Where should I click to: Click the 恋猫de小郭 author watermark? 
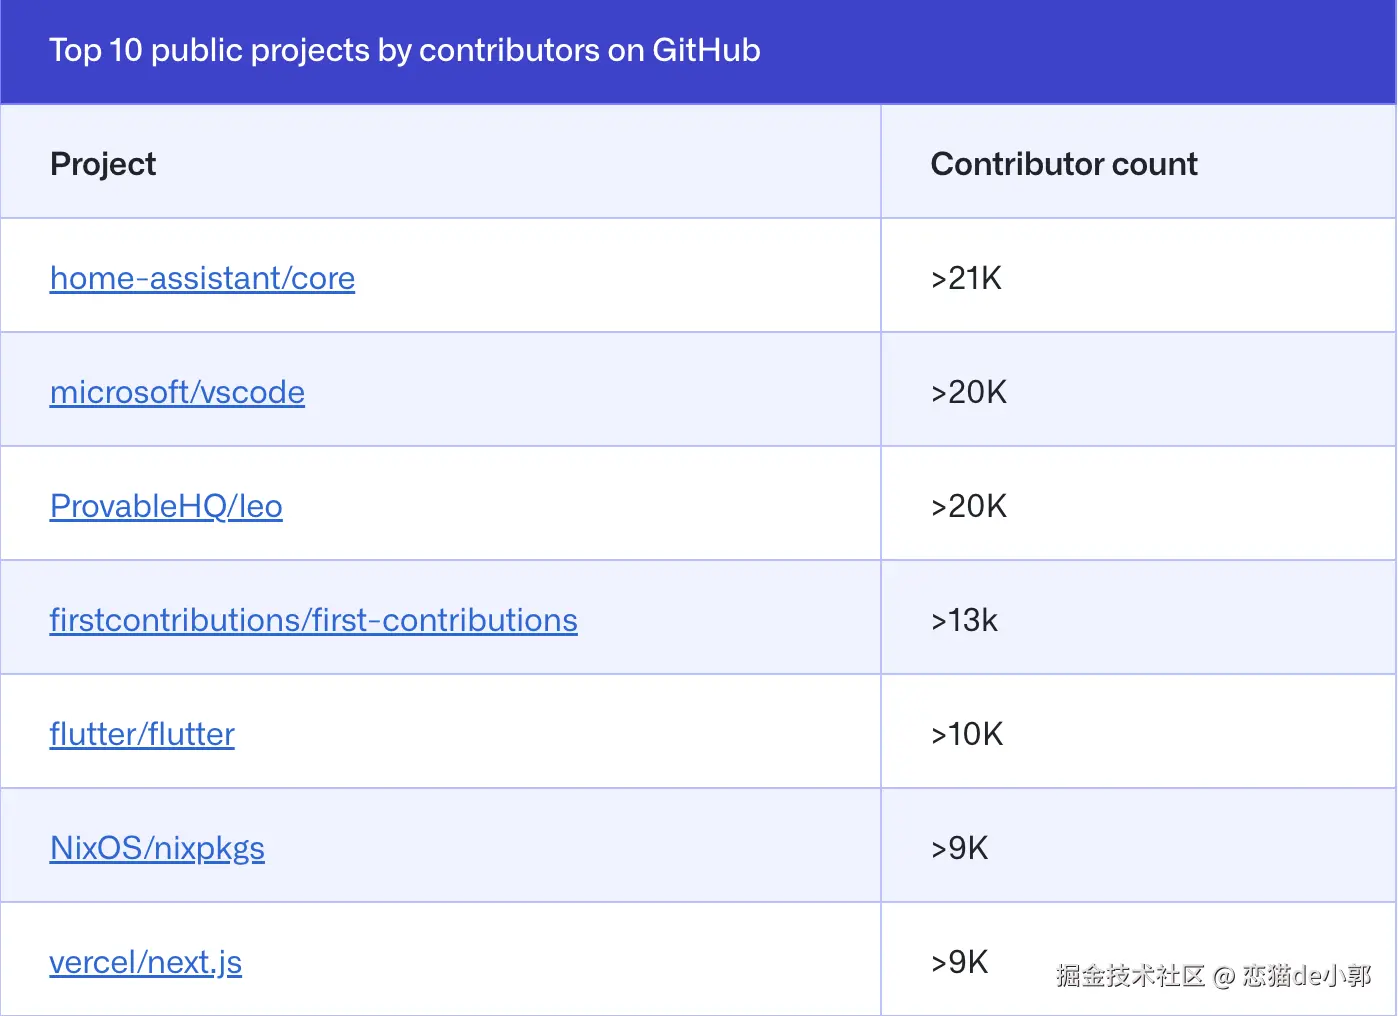coord(1306,976)
